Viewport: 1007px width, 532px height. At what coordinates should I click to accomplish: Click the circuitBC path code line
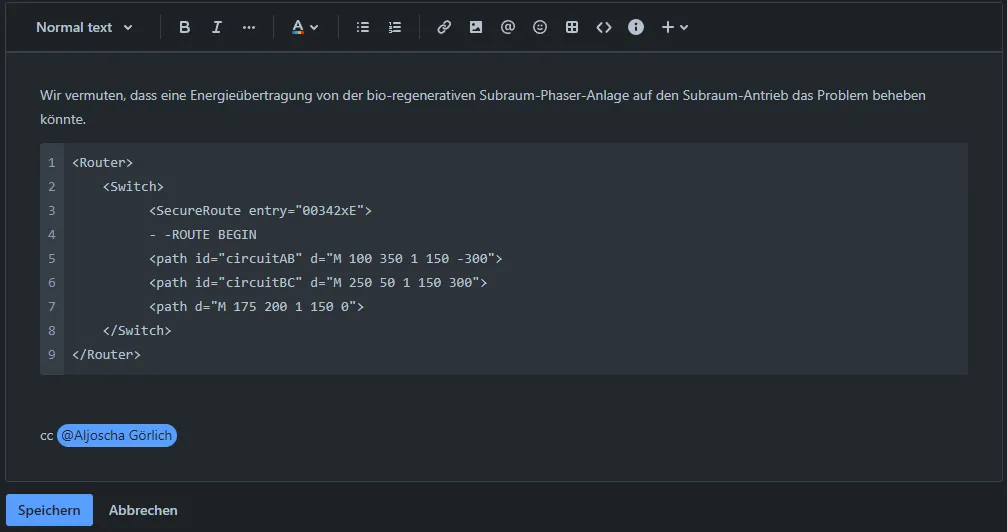coord(318,283)
